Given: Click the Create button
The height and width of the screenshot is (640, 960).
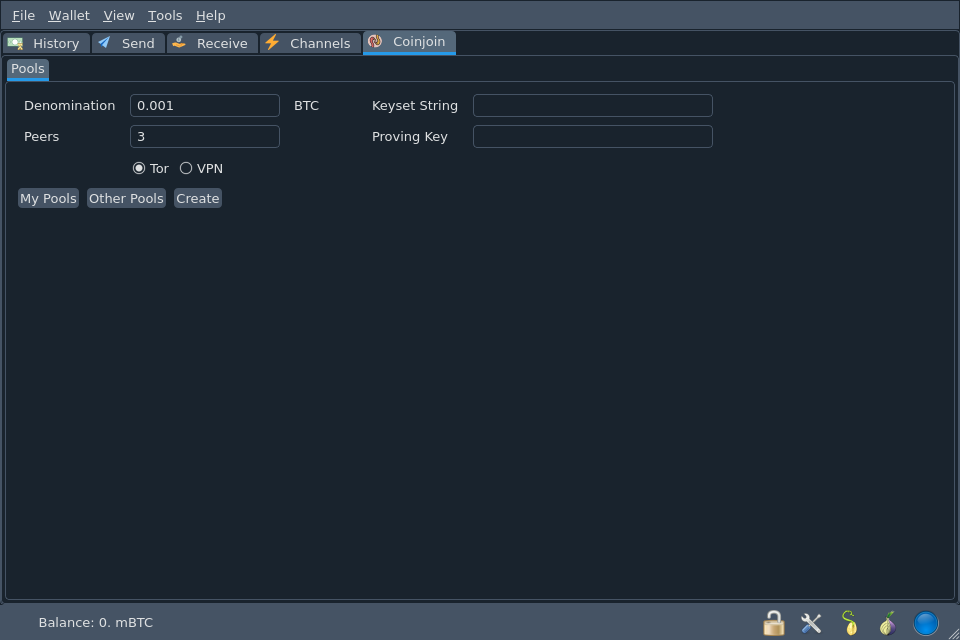Looking at the screenshot, I should point(198,198).
